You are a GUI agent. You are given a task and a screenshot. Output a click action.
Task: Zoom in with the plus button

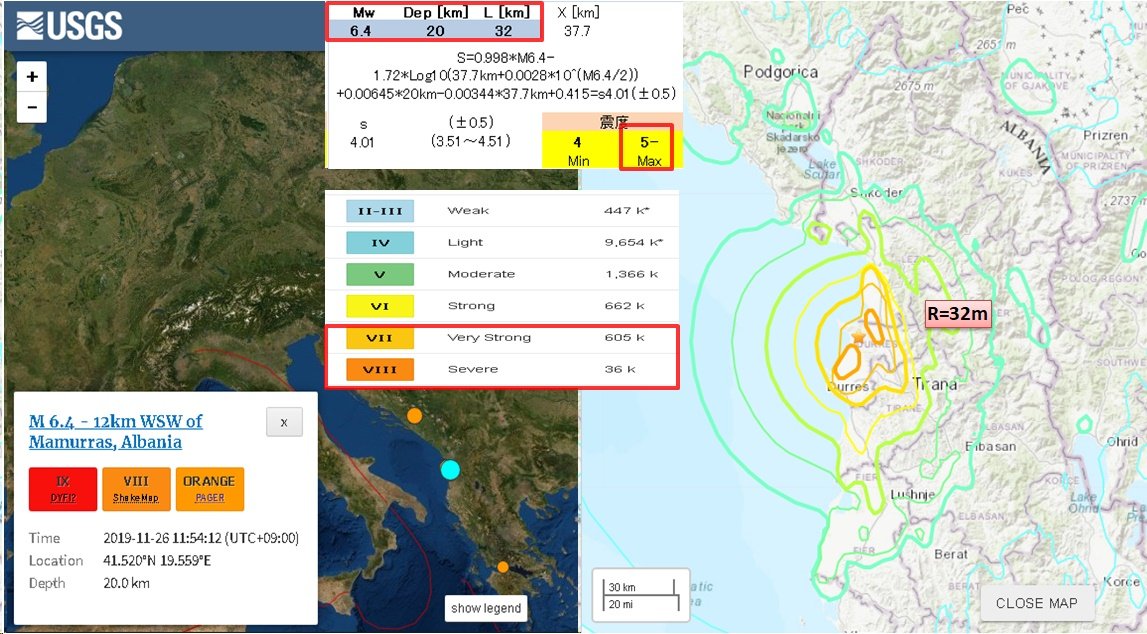pyautogui.click(x=31, y=77)
